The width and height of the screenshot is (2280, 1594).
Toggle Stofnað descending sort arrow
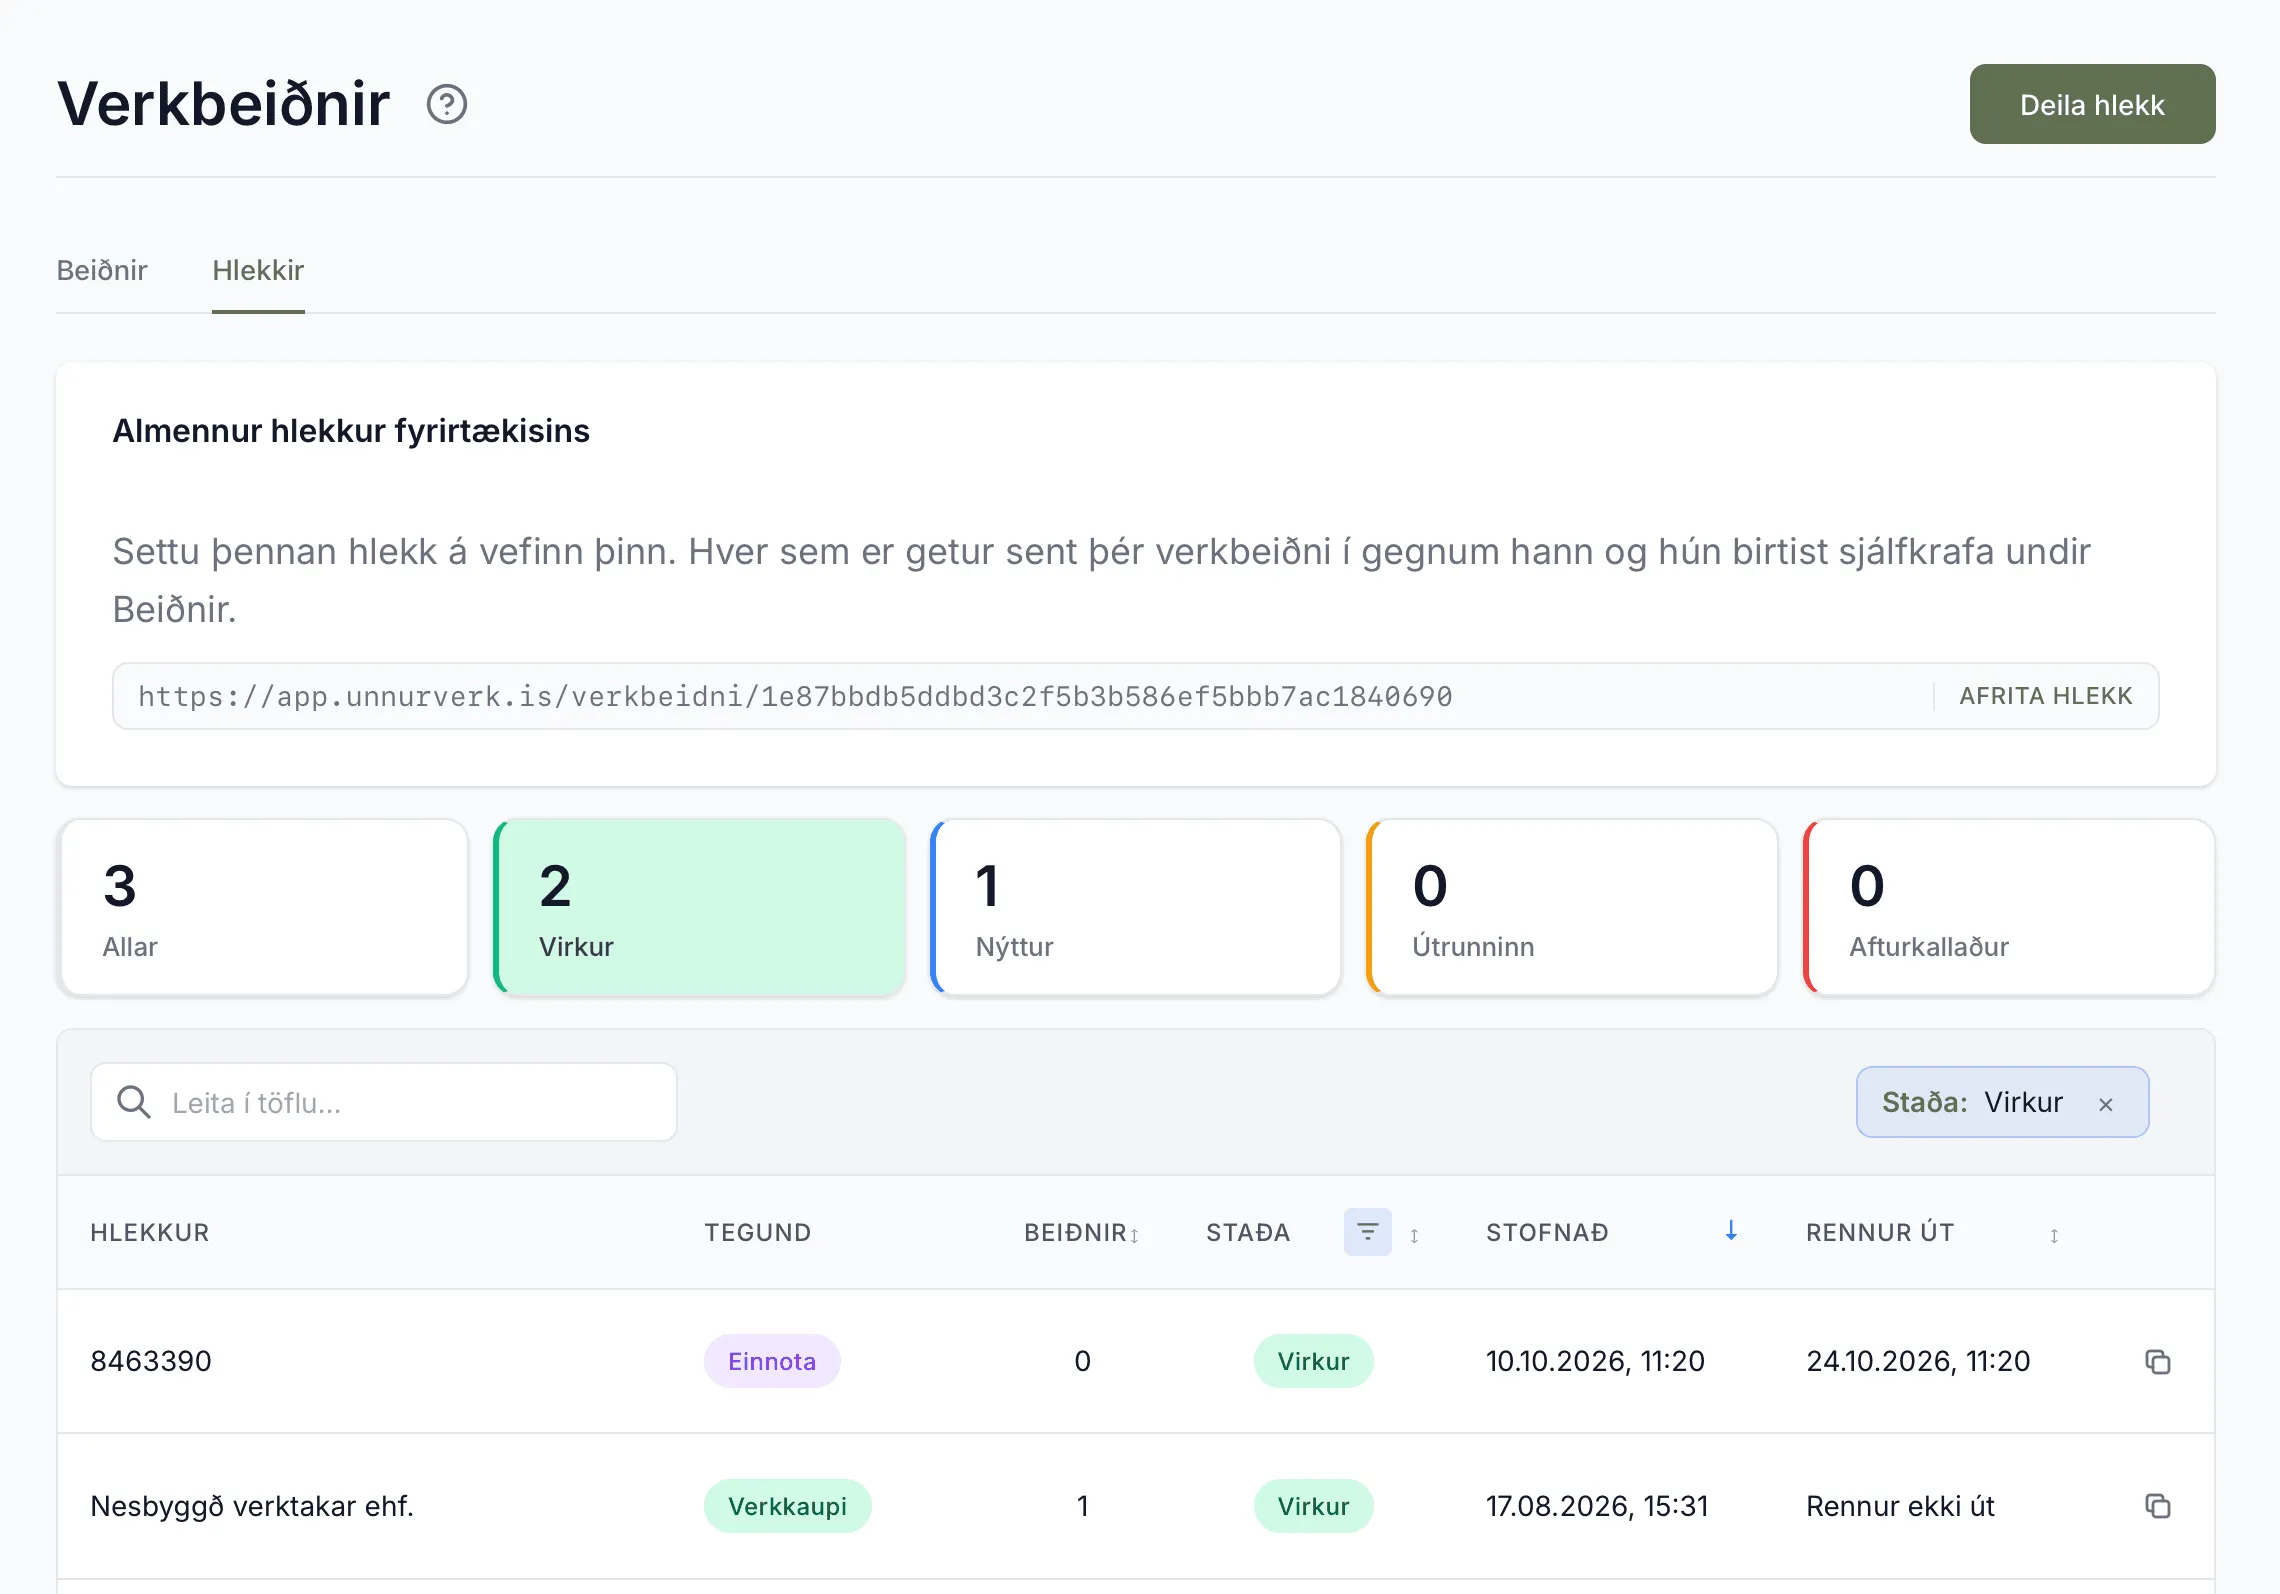tap(1731, 1231)
